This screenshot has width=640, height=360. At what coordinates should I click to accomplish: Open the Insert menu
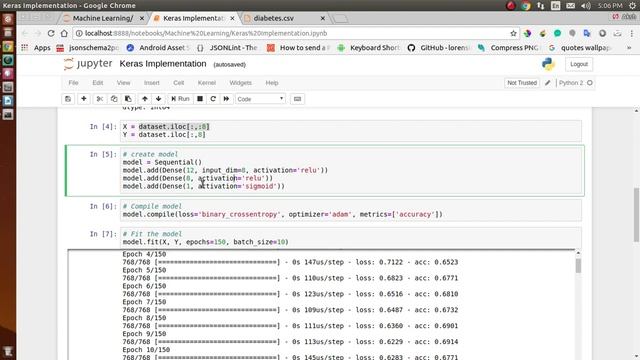(151, 83)
